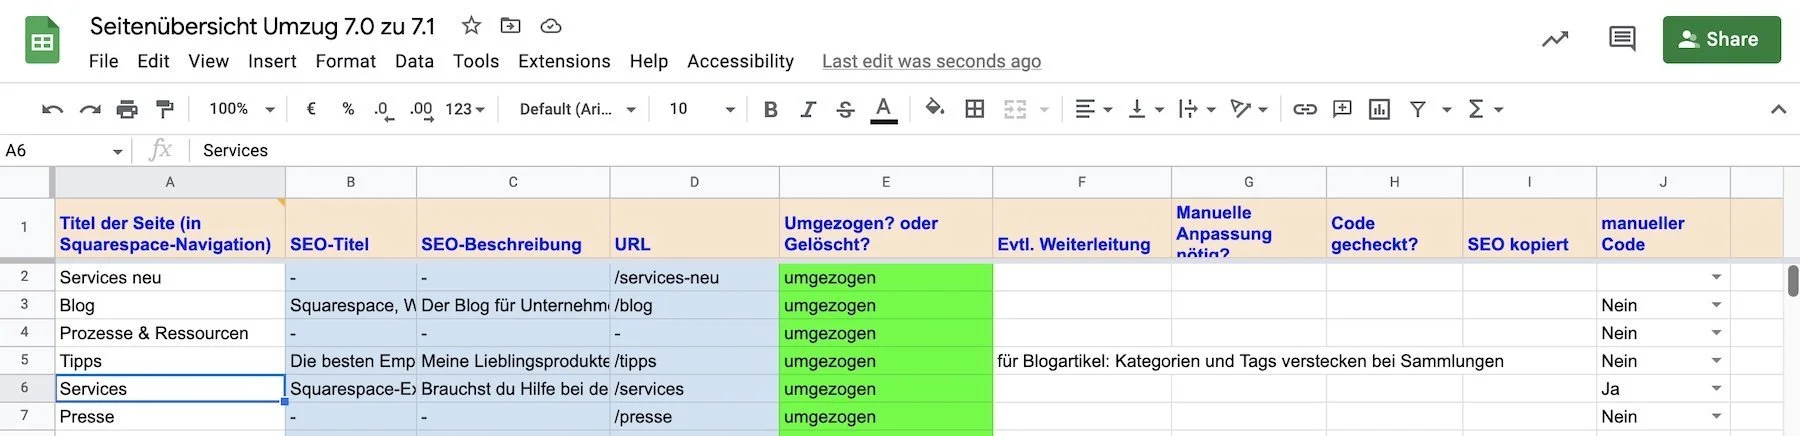The image size is (1800, 436).
Task: Toggle bold formatting
Action: coord(770,109)
